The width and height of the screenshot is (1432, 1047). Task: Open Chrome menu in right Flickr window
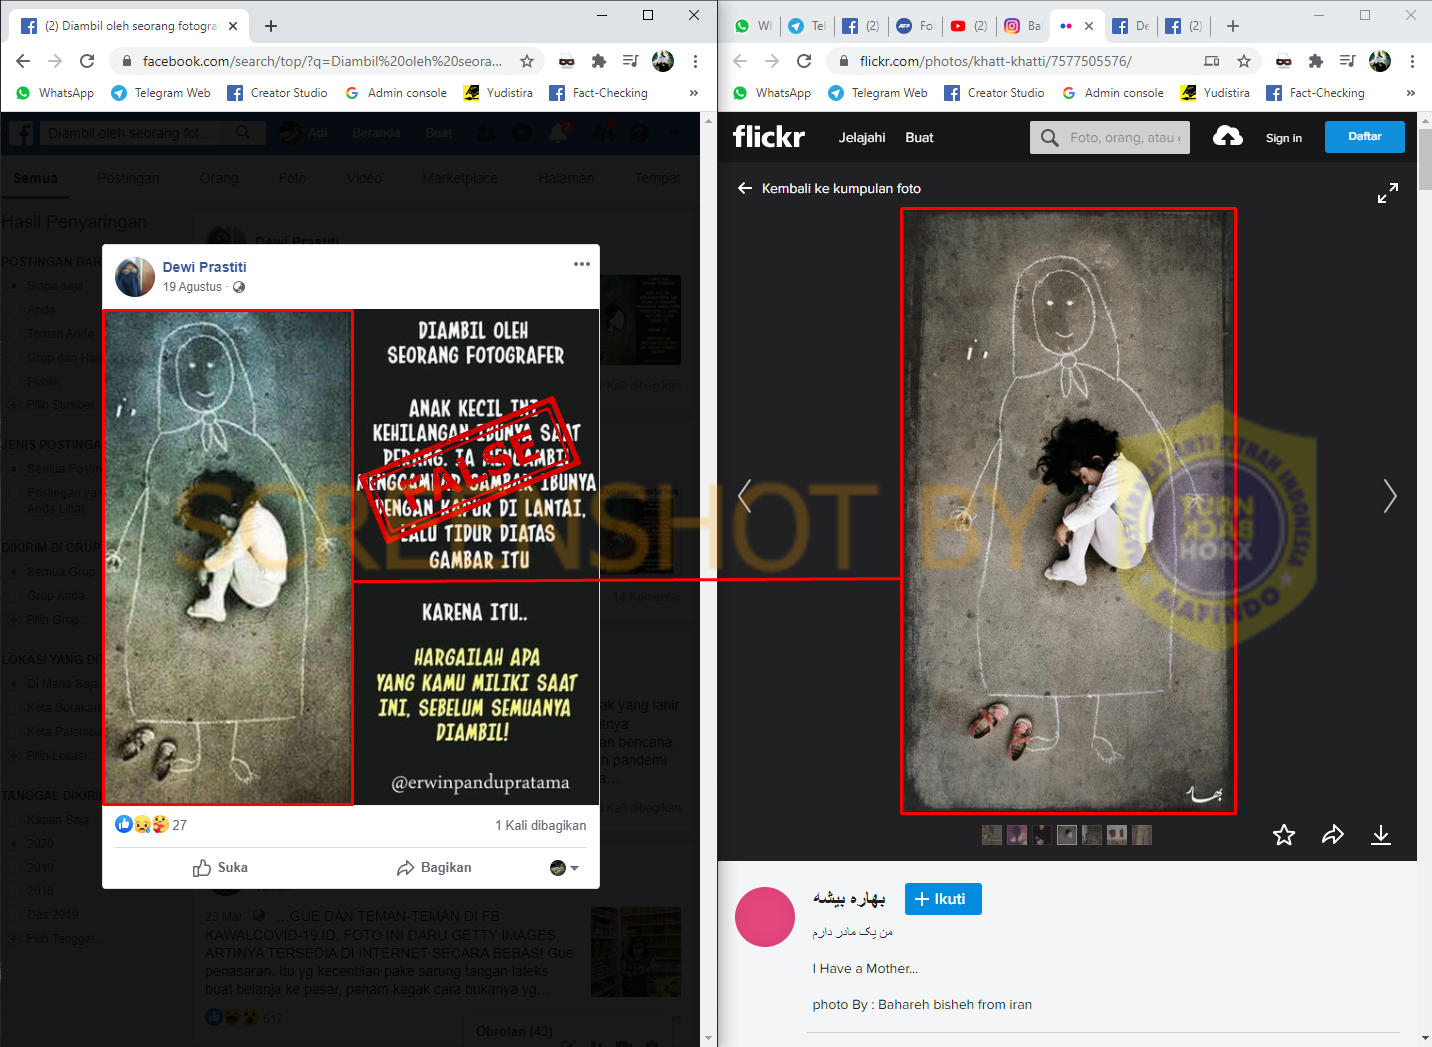[x=1412, y=61]
